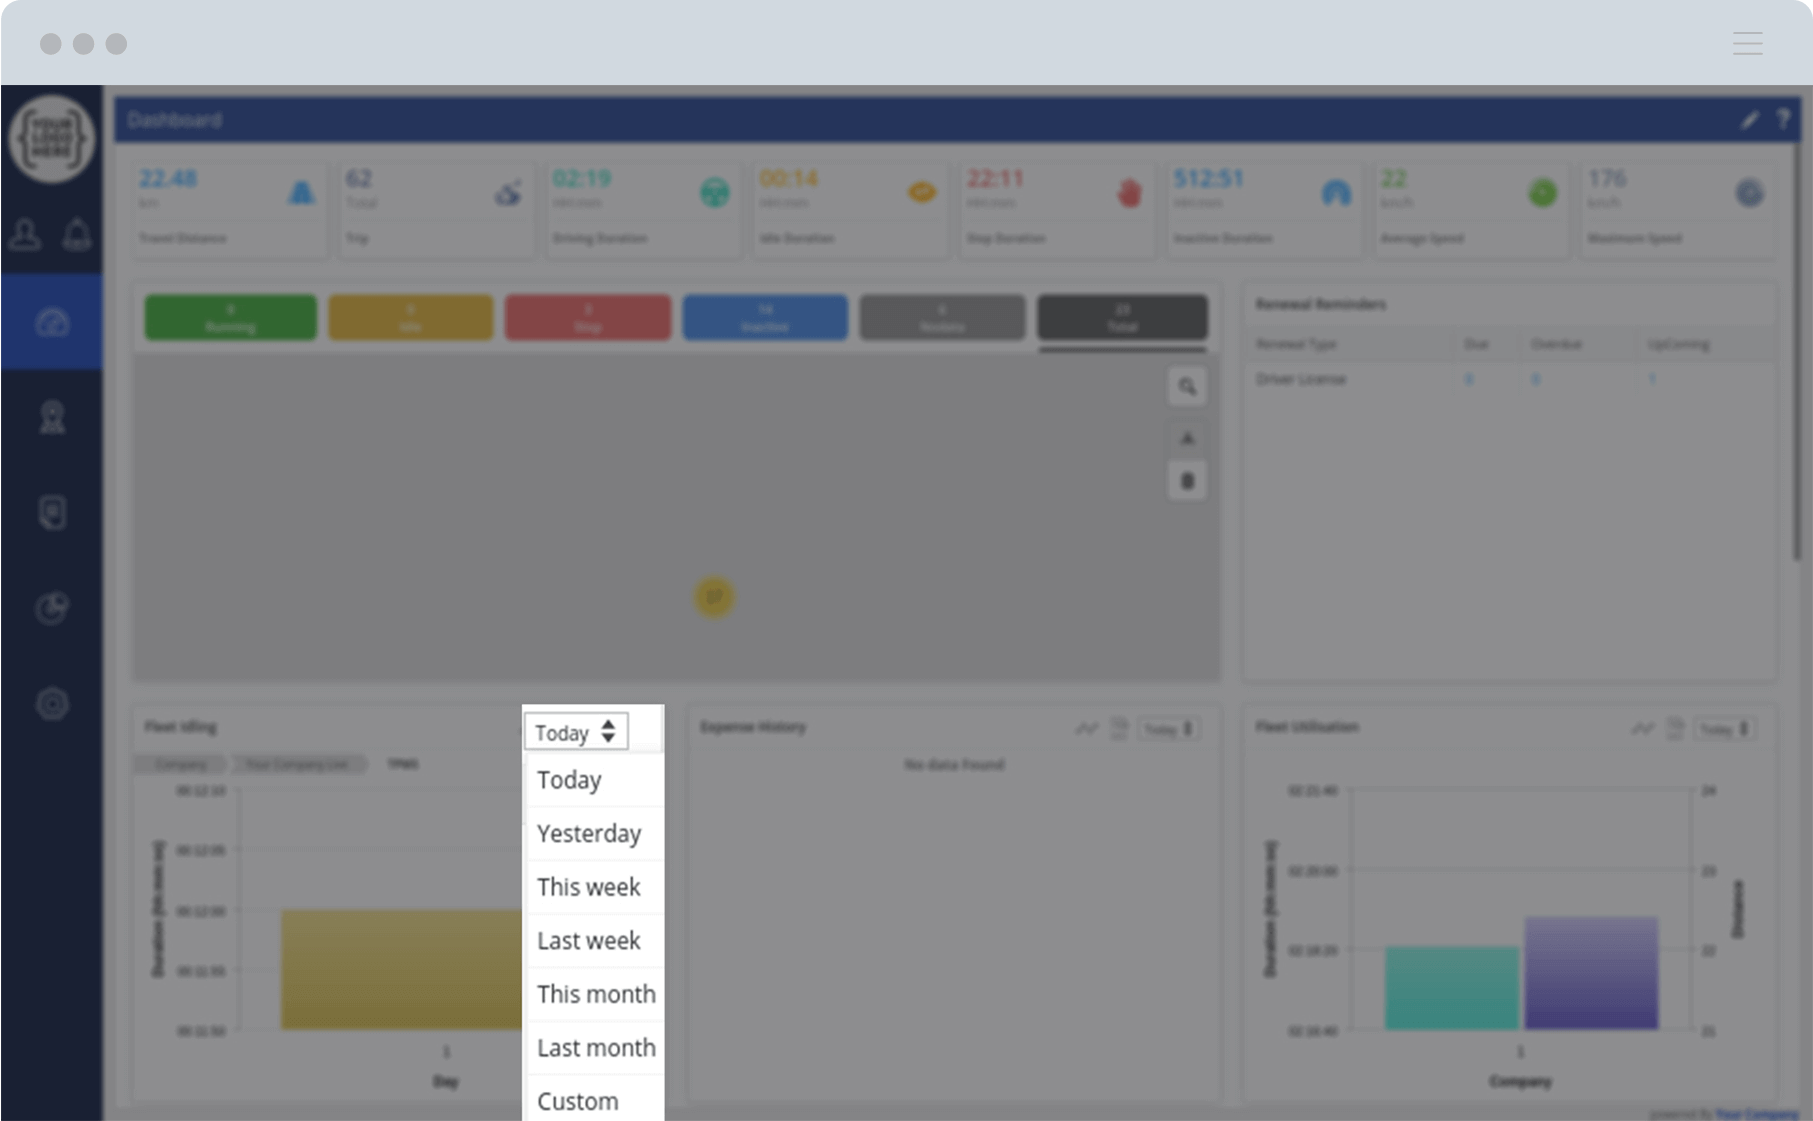Screen dimensions: 1813x1121
Task: Open the user profile icon in sidebar
Action: 25,235
